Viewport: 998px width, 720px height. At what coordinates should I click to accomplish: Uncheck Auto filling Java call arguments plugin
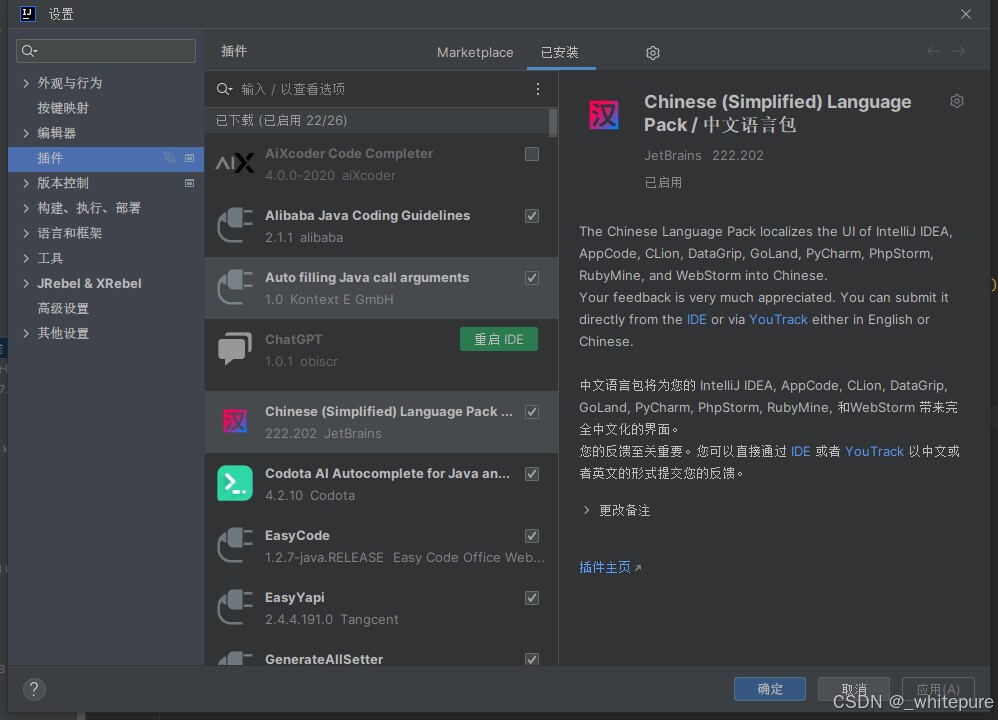[x=532, y=278]
